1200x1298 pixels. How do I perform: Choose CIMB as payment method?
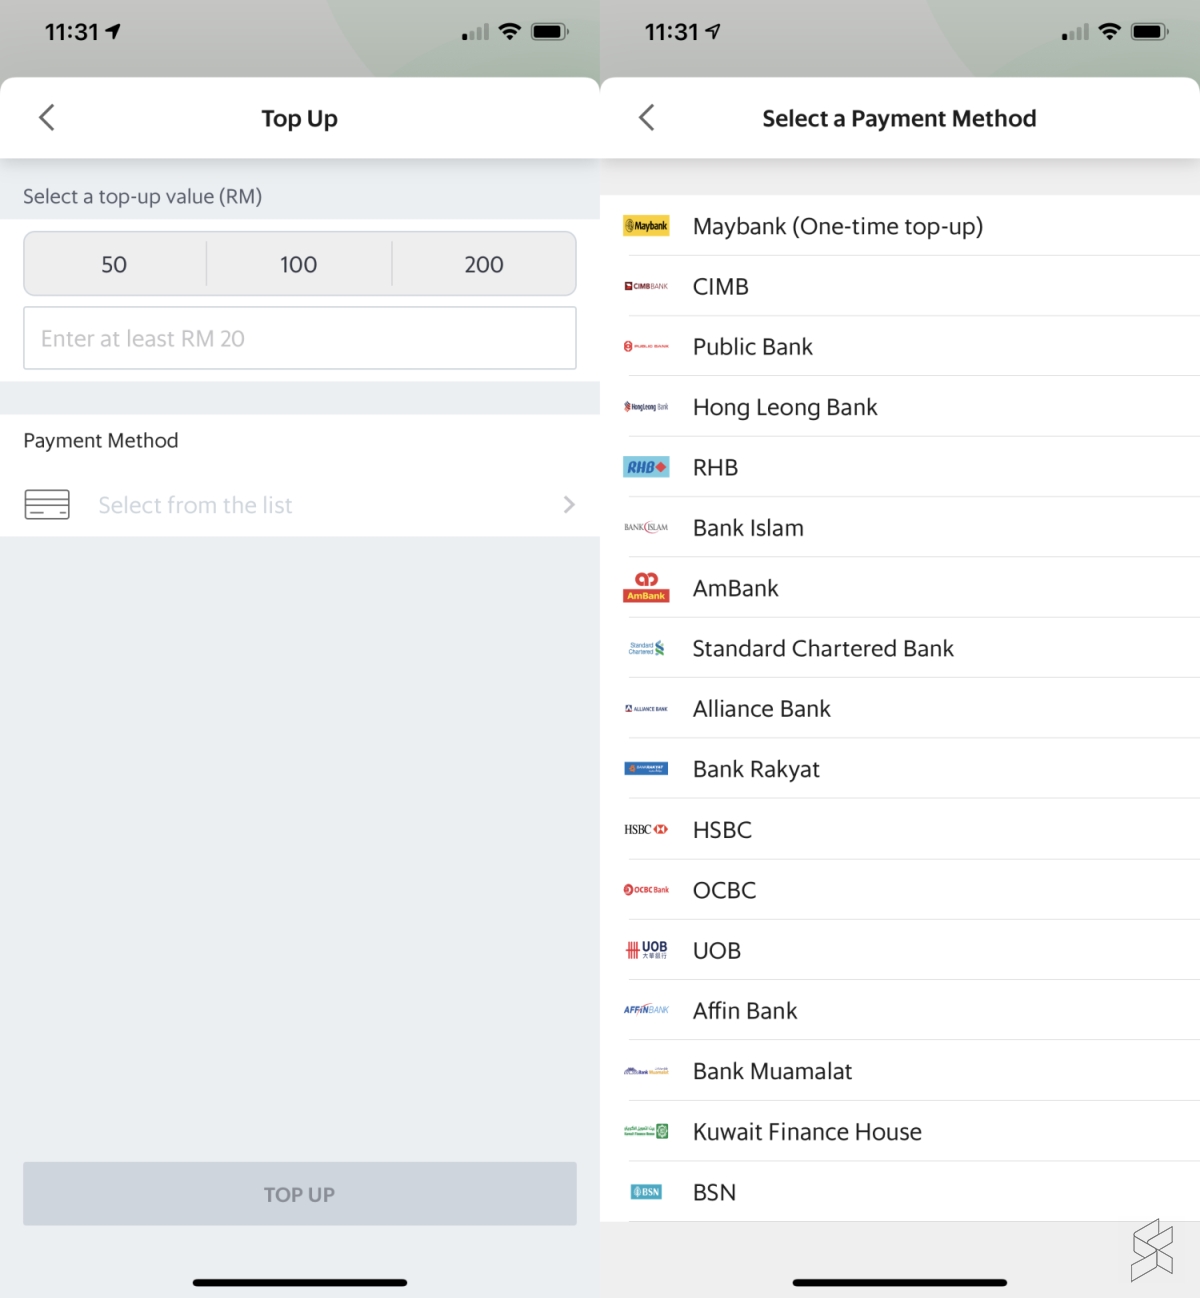[x=721, y=287]
